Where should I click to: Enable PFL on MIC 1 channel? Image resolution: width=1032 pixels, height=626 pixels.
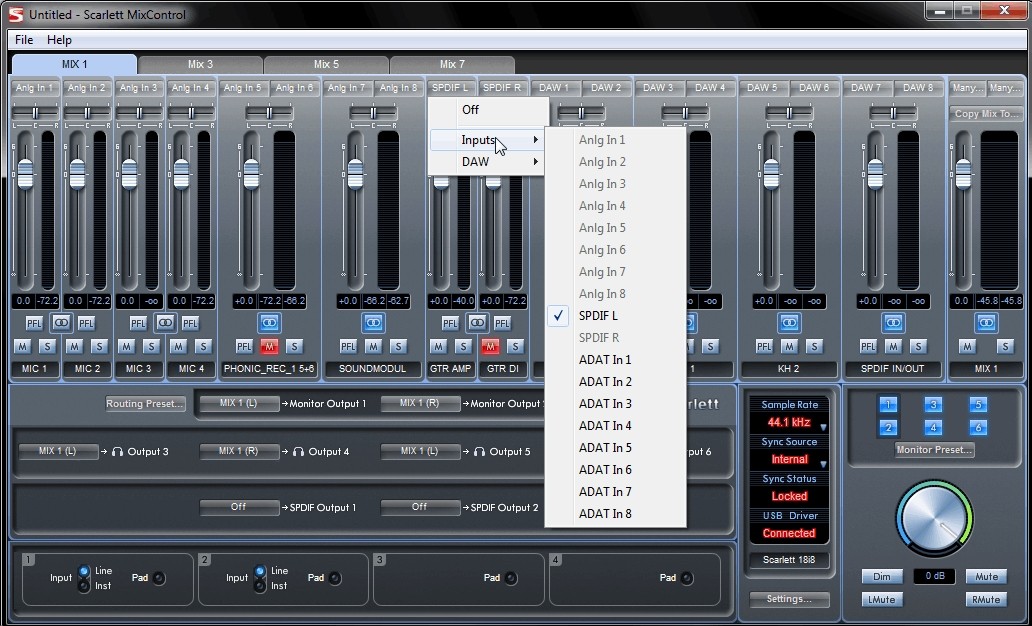tap(34, 323)
